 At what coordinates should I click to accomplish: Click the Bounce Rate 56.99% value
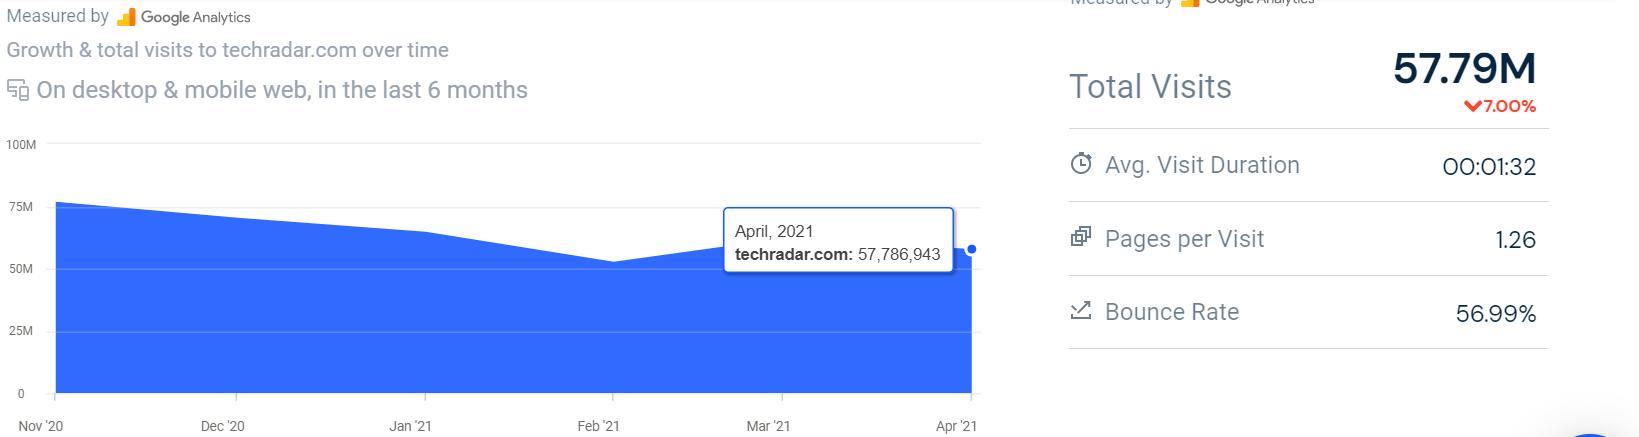click(x=1495, y=314)
